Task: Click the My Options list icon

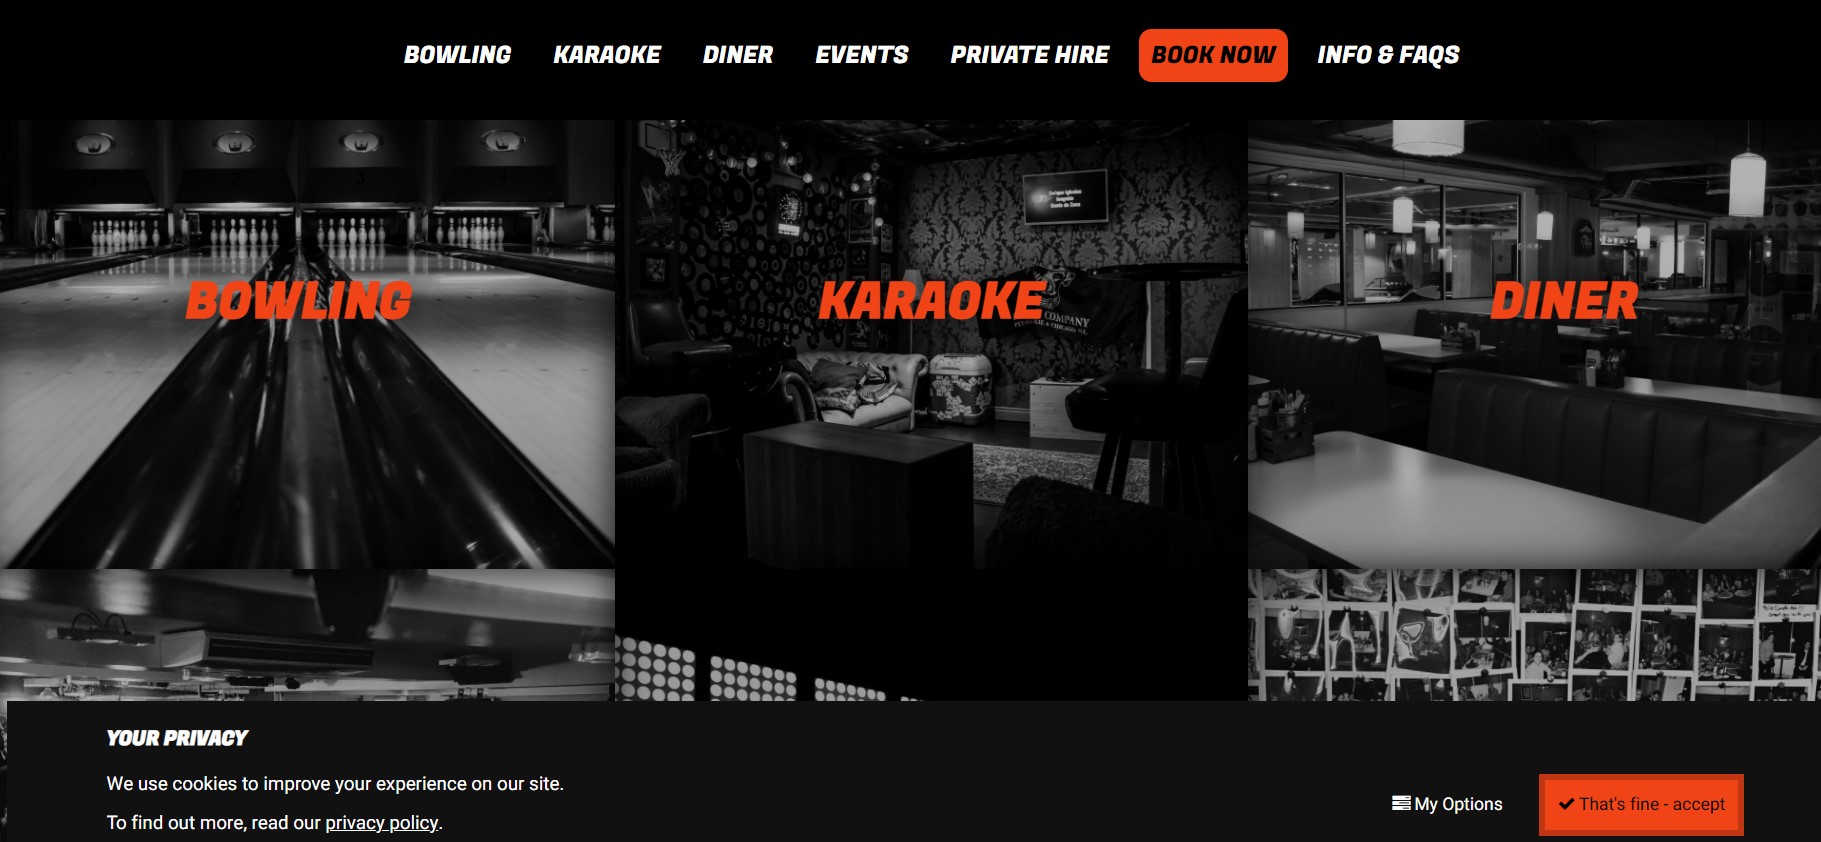Action: pyautogui.click(x=1401, y=803)
